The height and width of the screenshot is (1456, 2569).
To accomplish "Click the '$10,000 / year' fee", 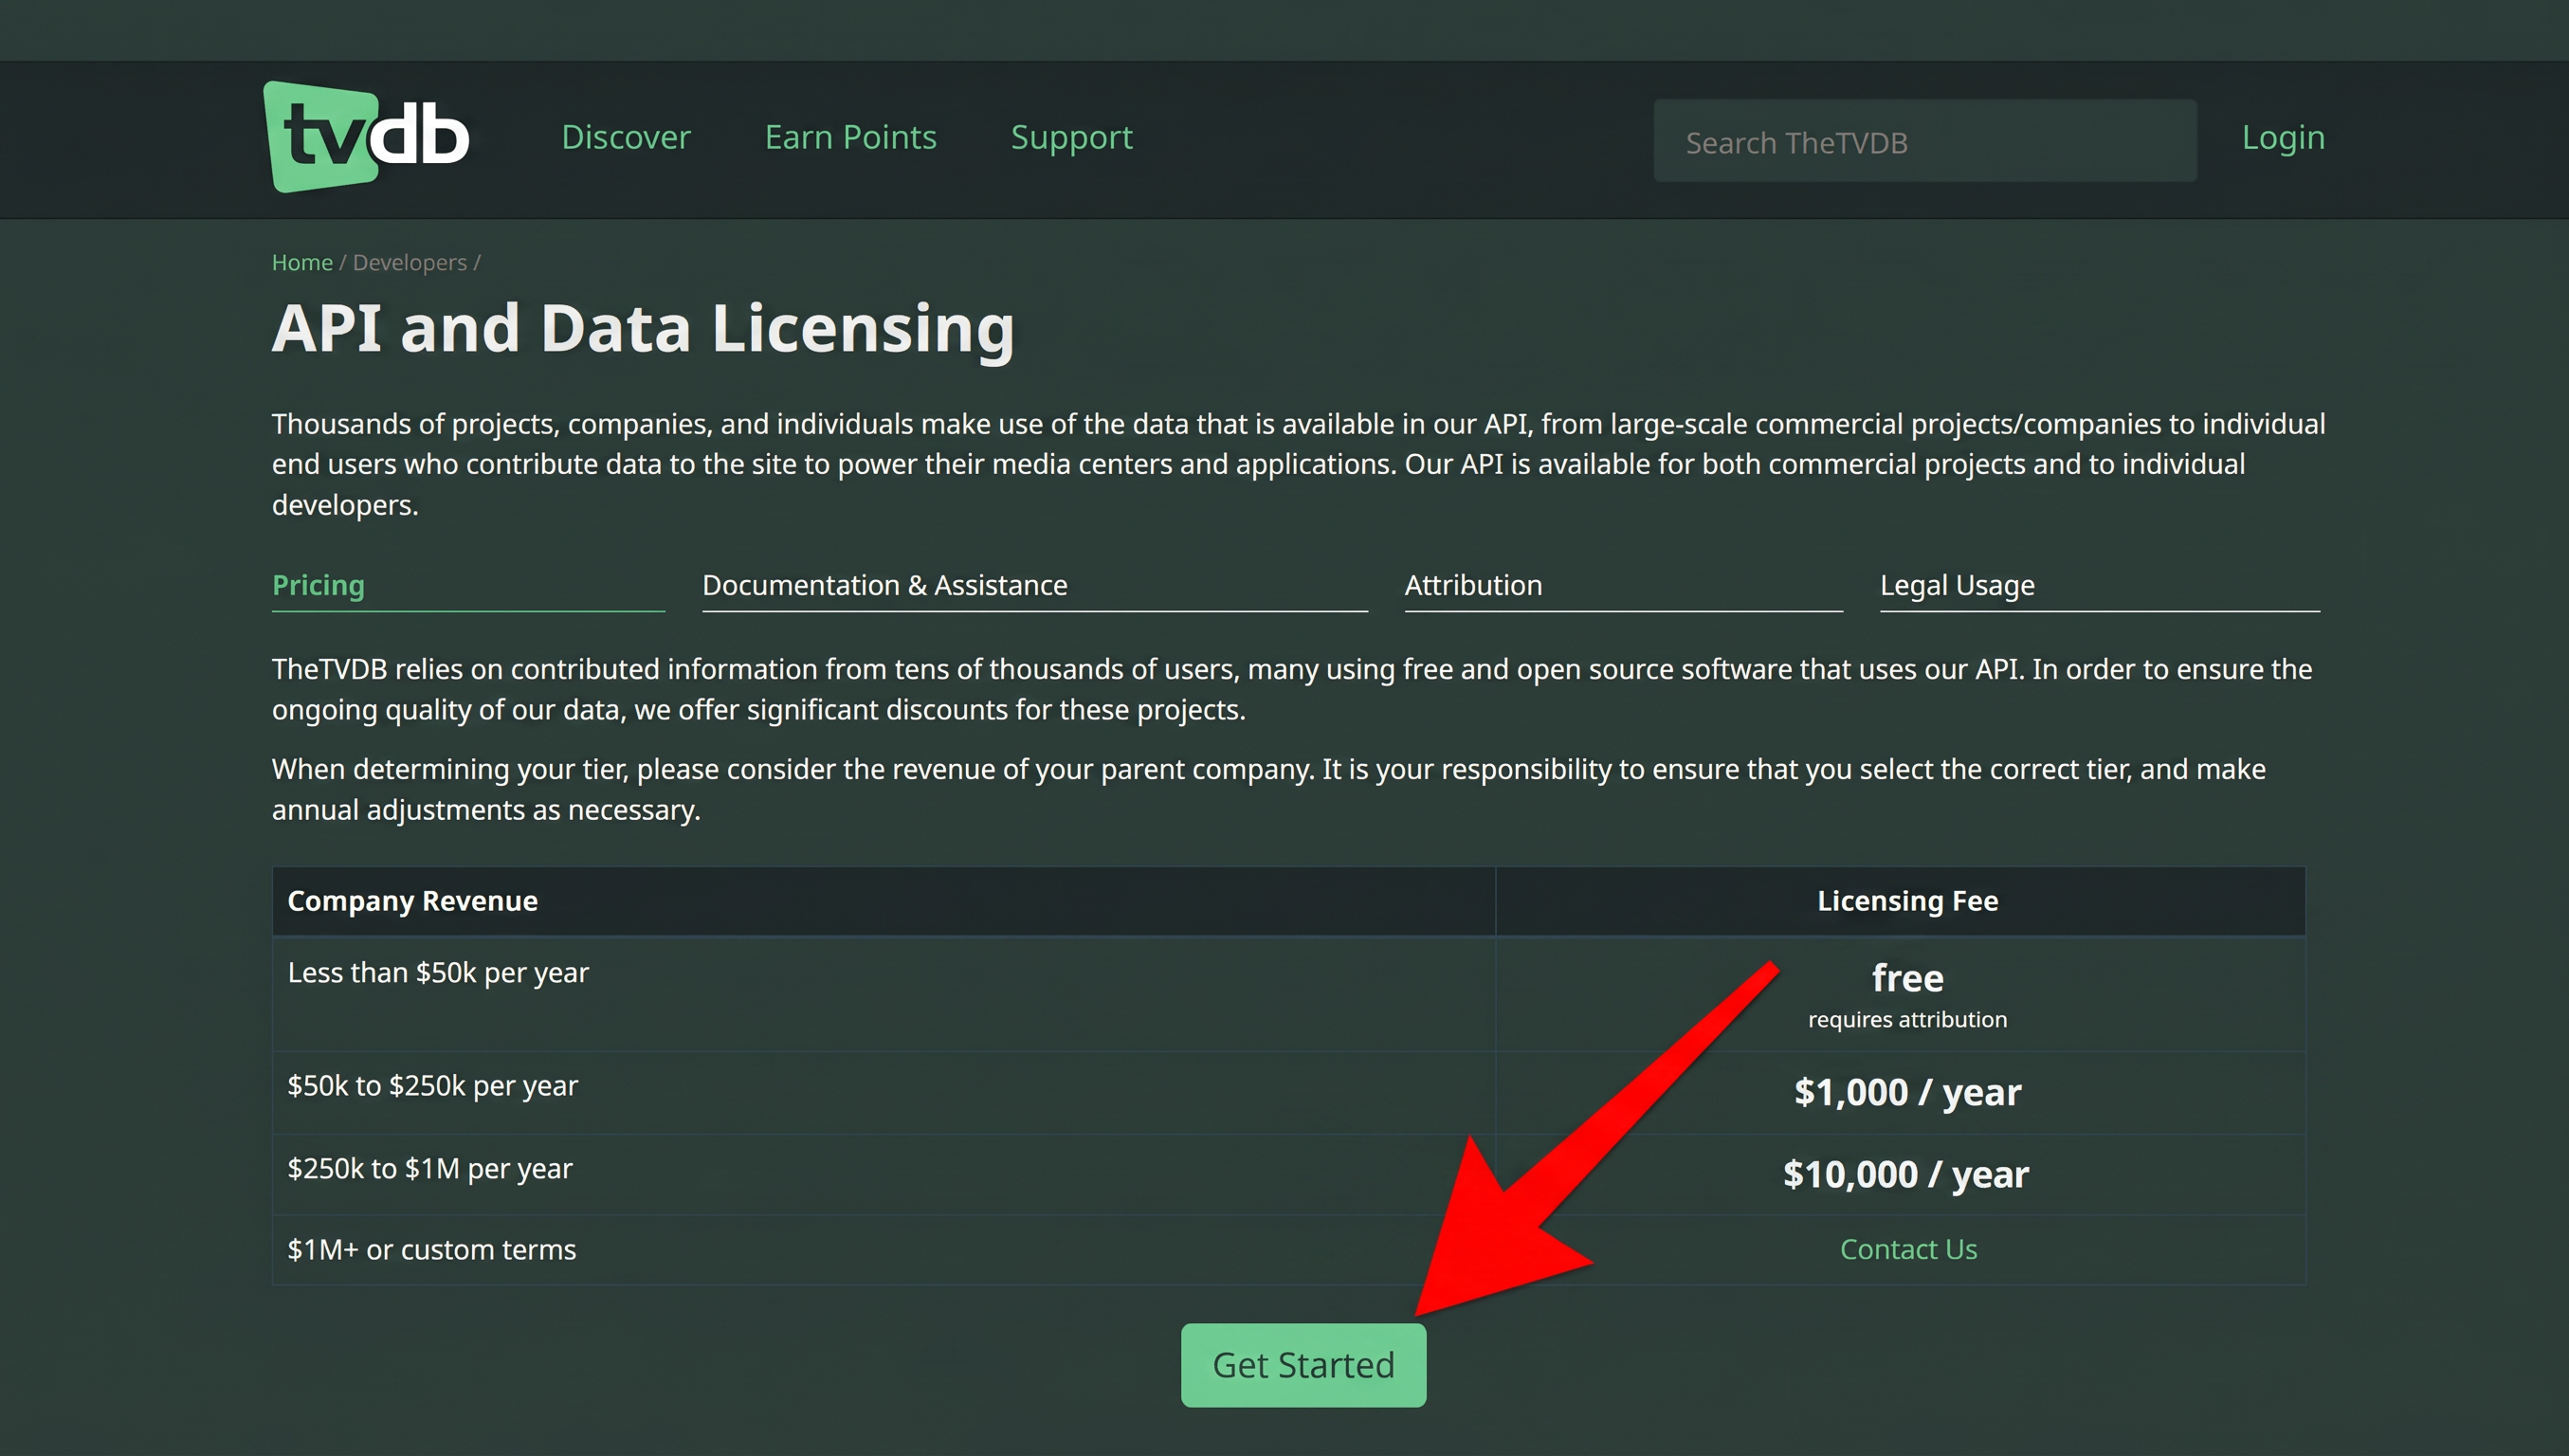I will [1906, 1174].
